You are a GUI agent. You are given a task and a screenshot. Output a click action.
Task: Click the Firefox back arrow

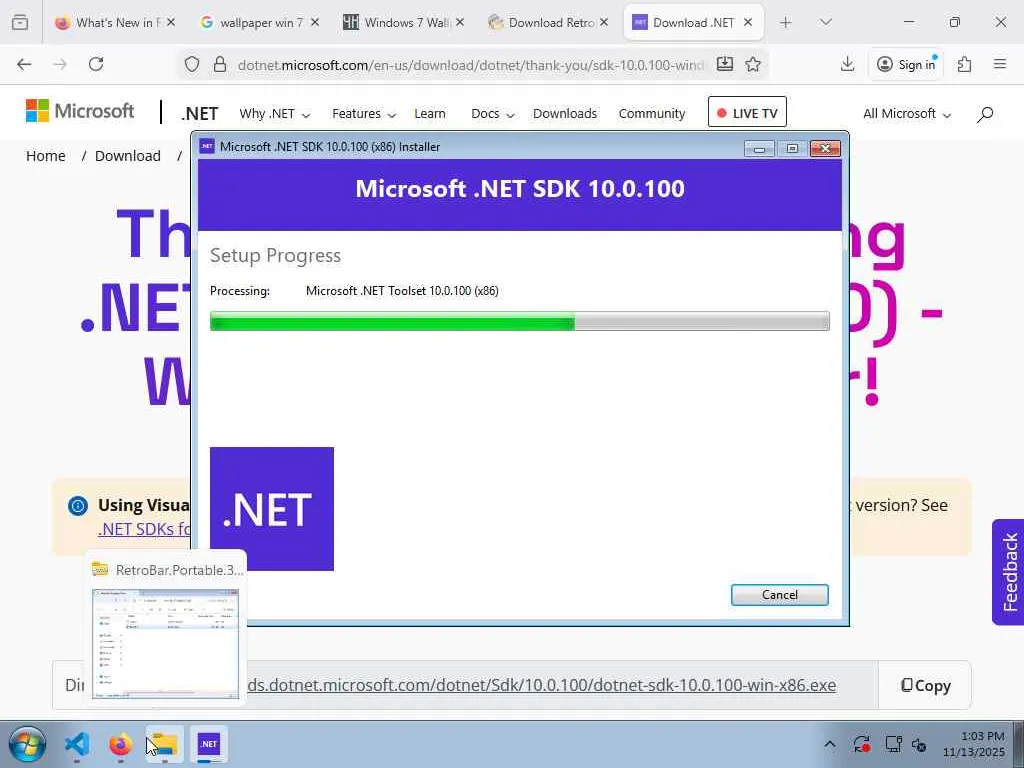pyautogui.click(x=24, y=64)
